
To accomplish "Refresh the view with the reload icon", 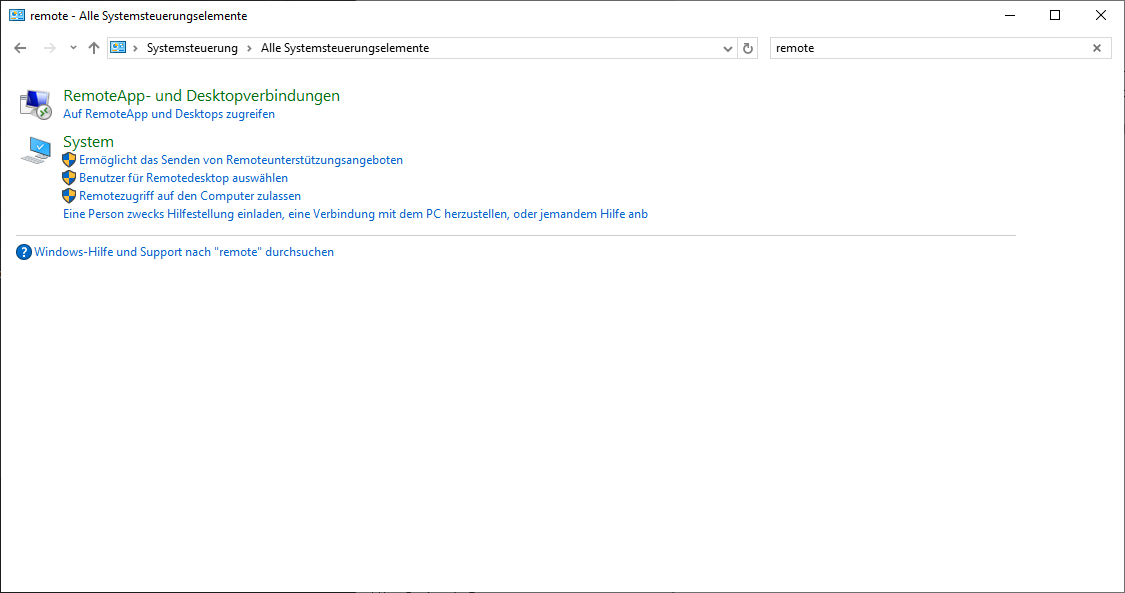I will (748, 48).
